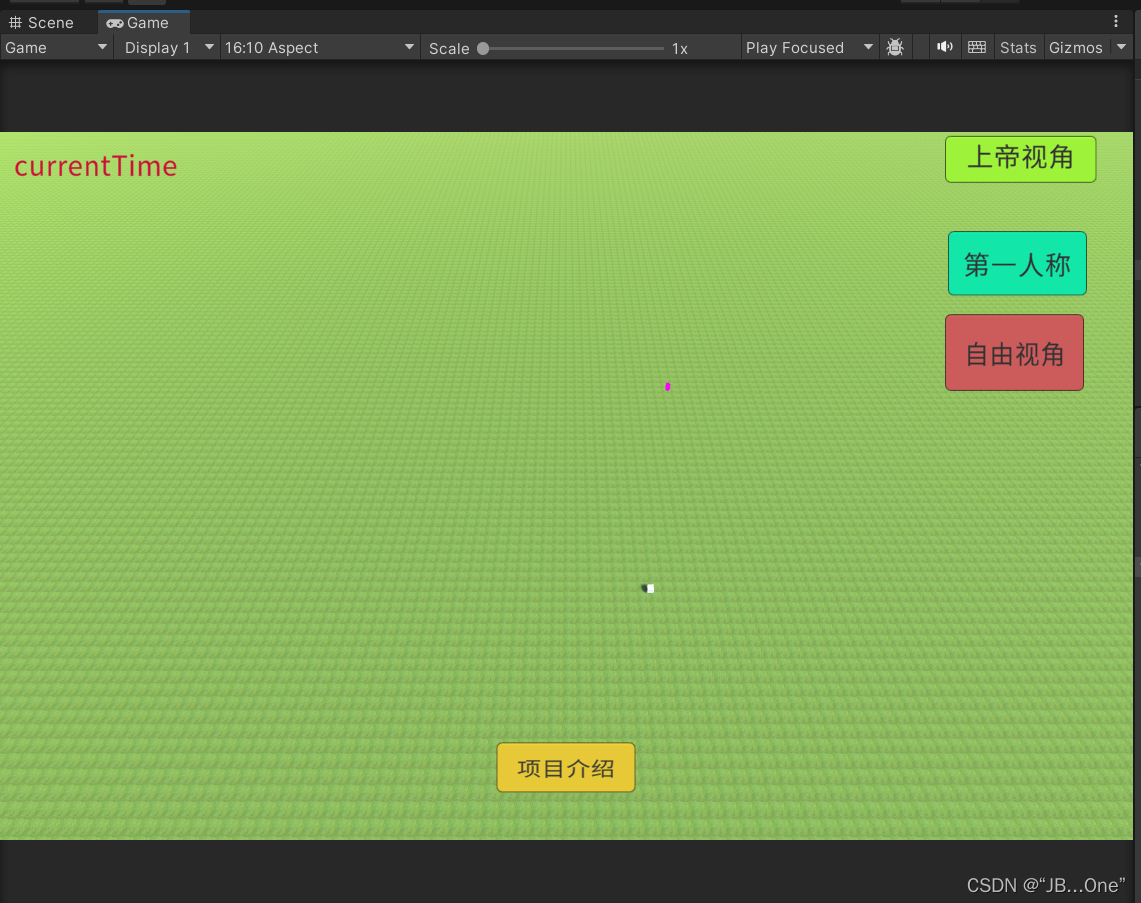
Task: Open the Display 1 dropdown
Action: (x=168, y=47)
